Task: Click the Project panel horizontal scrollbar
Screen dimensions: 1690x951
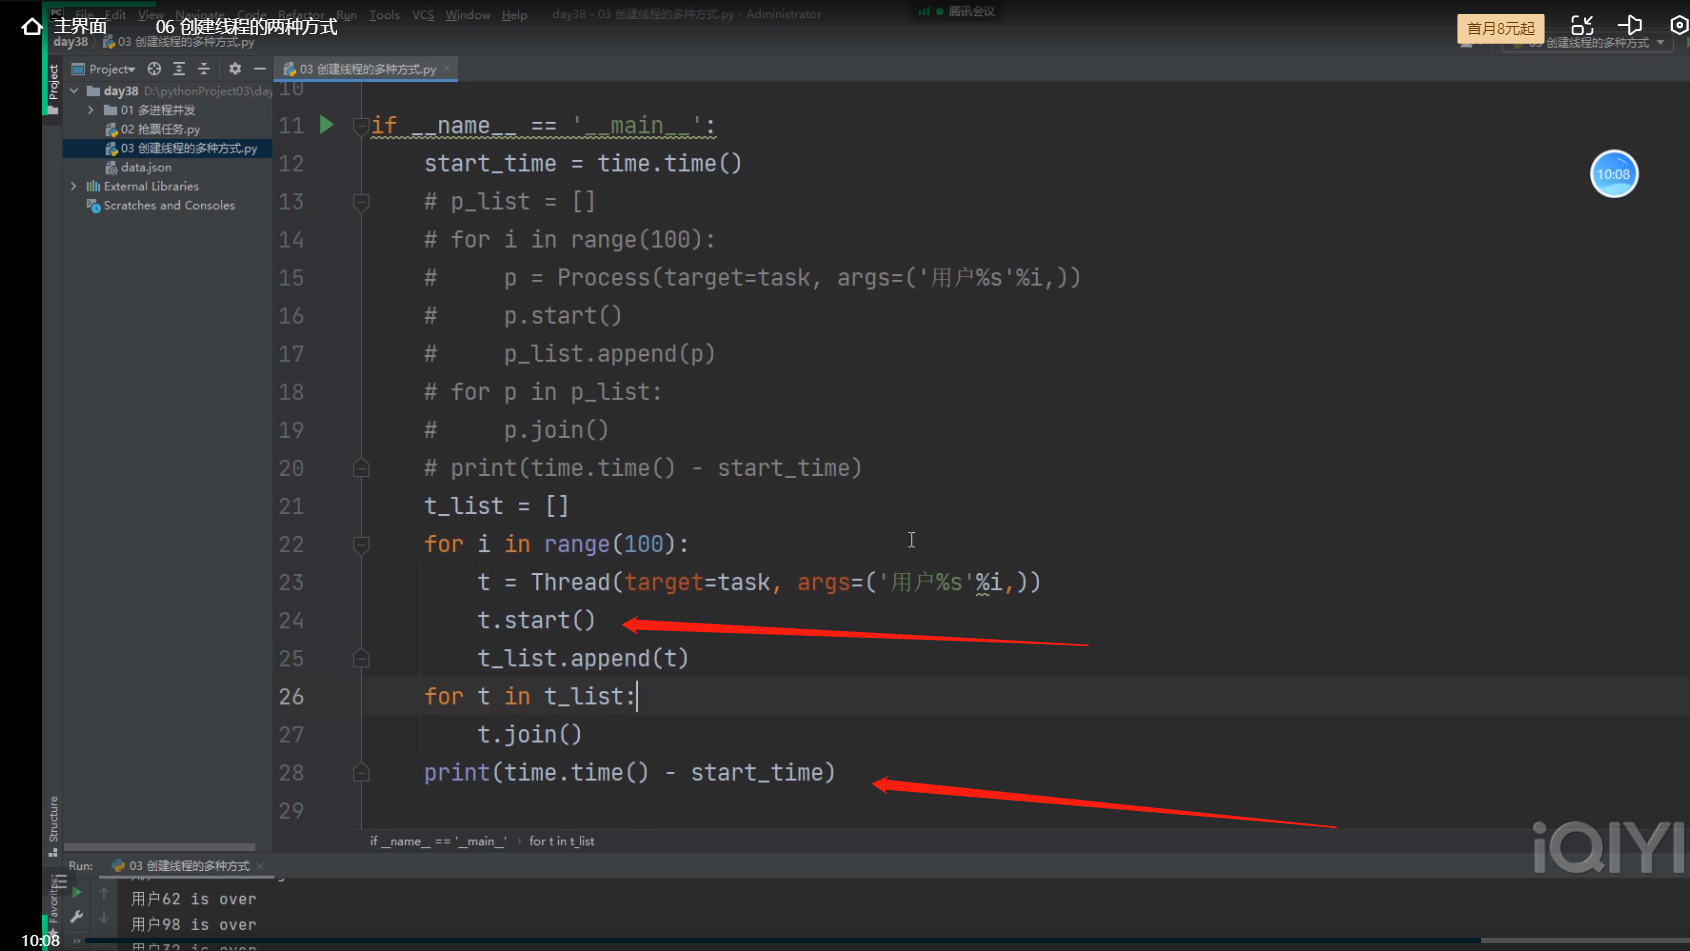Action: pyautogui.click(x=160, y=847)
